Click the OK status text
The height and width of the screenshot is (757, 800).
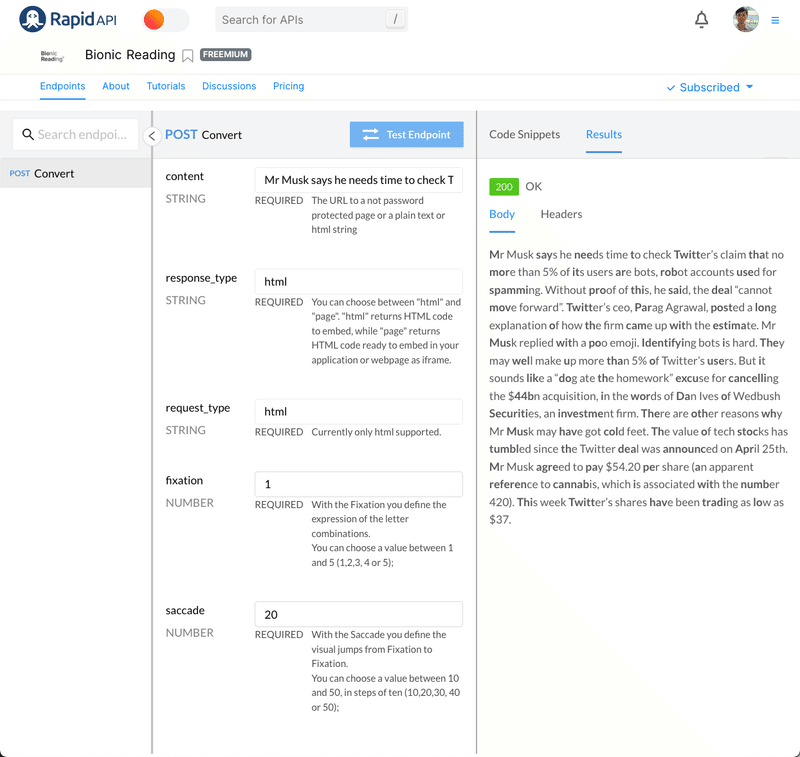[533, 187]
